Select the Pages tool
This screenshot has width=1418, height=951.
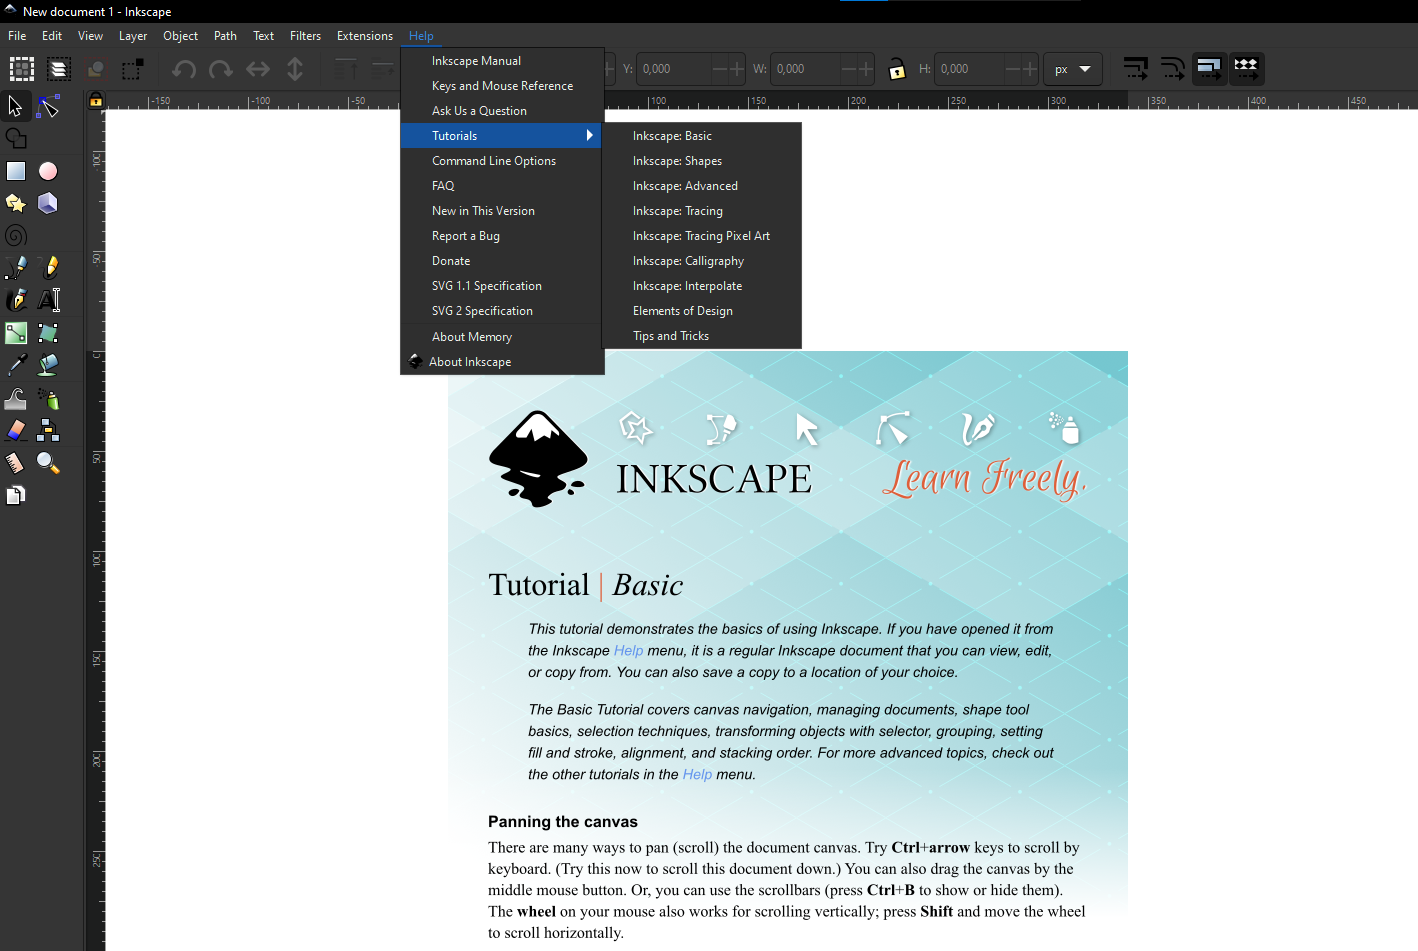click(15, 495)
